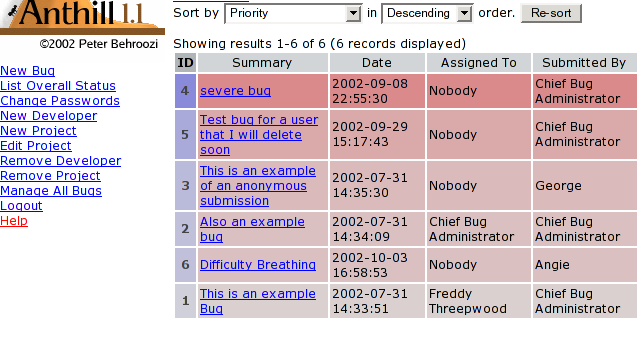Viewport: 640px width, 360px height.
Task: Go to List Overall Status
Action: (x=58, y=86)
